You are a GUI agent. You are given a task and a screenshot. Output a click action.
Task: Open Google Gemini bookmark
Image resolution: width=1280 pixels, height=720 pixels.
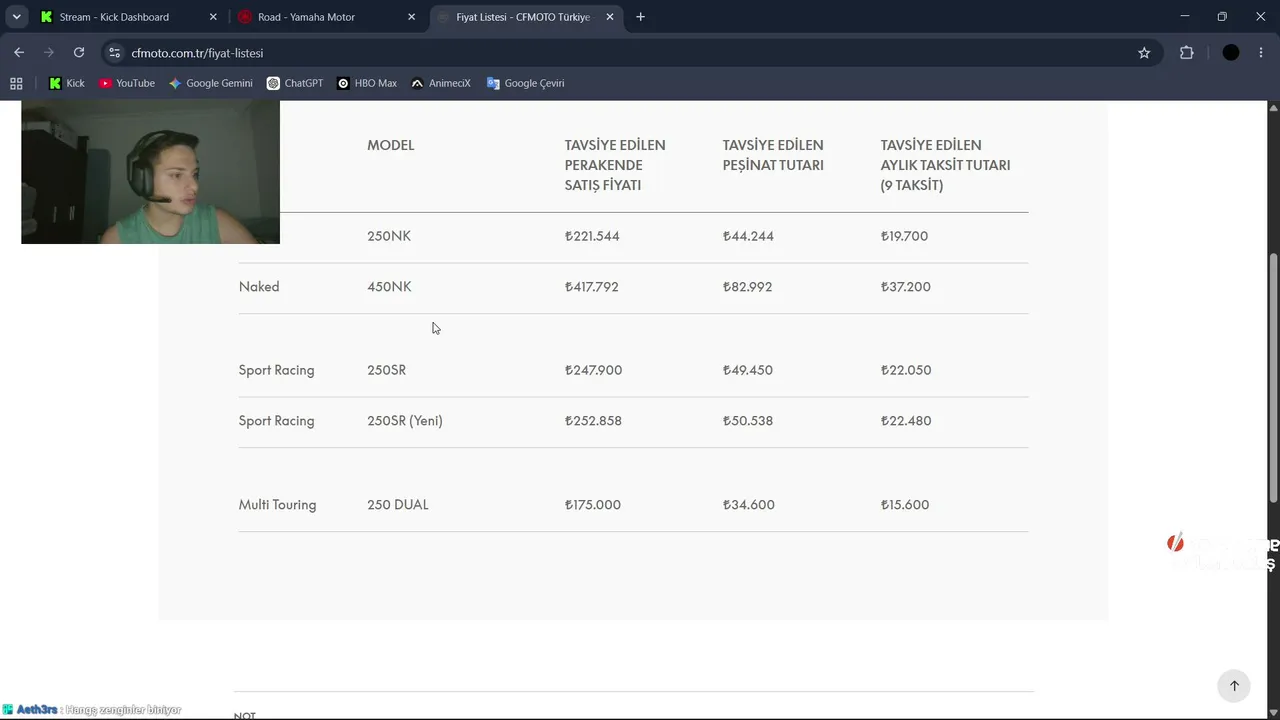(210, 83)
